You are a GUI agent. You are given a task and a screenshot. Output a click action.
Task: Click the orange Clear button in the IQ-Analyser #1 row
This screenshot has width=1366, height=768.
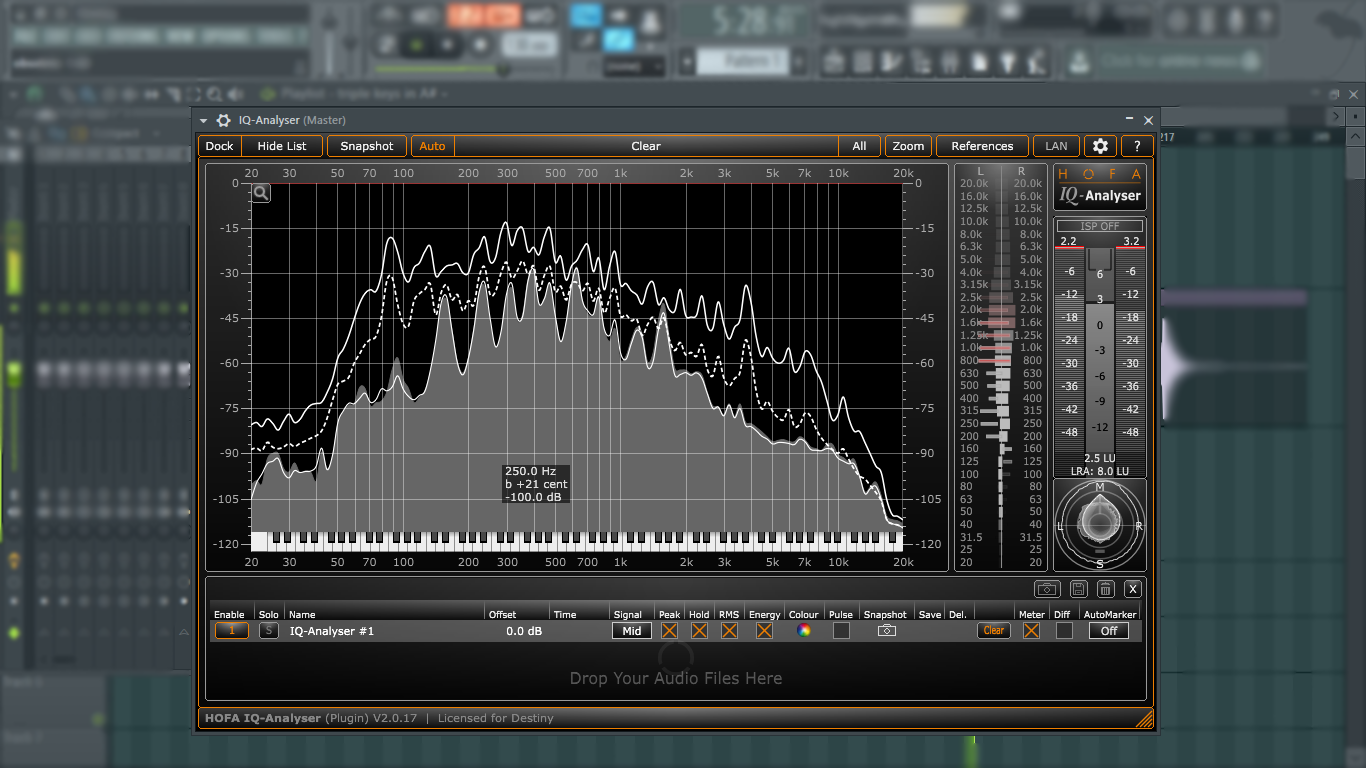coord(994,631)
